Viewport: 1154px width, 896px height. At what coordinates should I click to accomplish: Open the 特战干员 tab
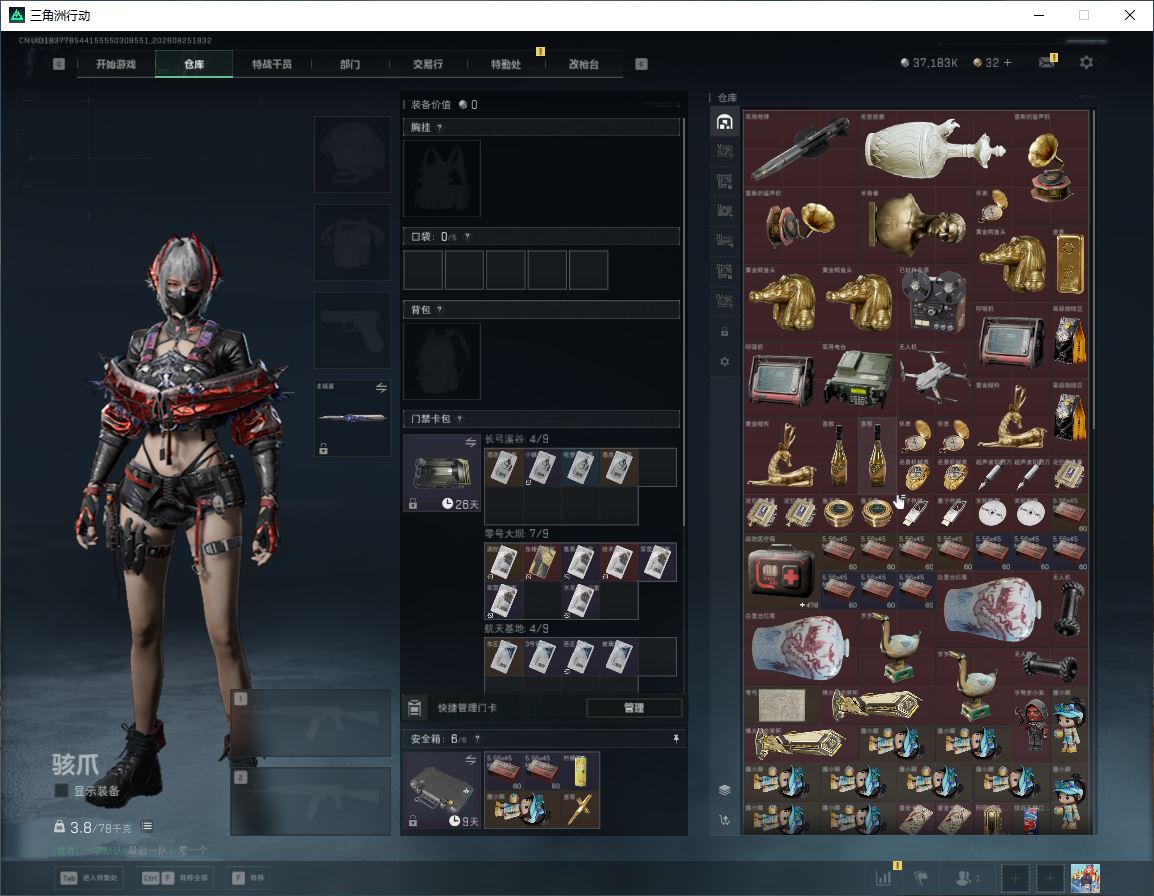tap(272, 64)
